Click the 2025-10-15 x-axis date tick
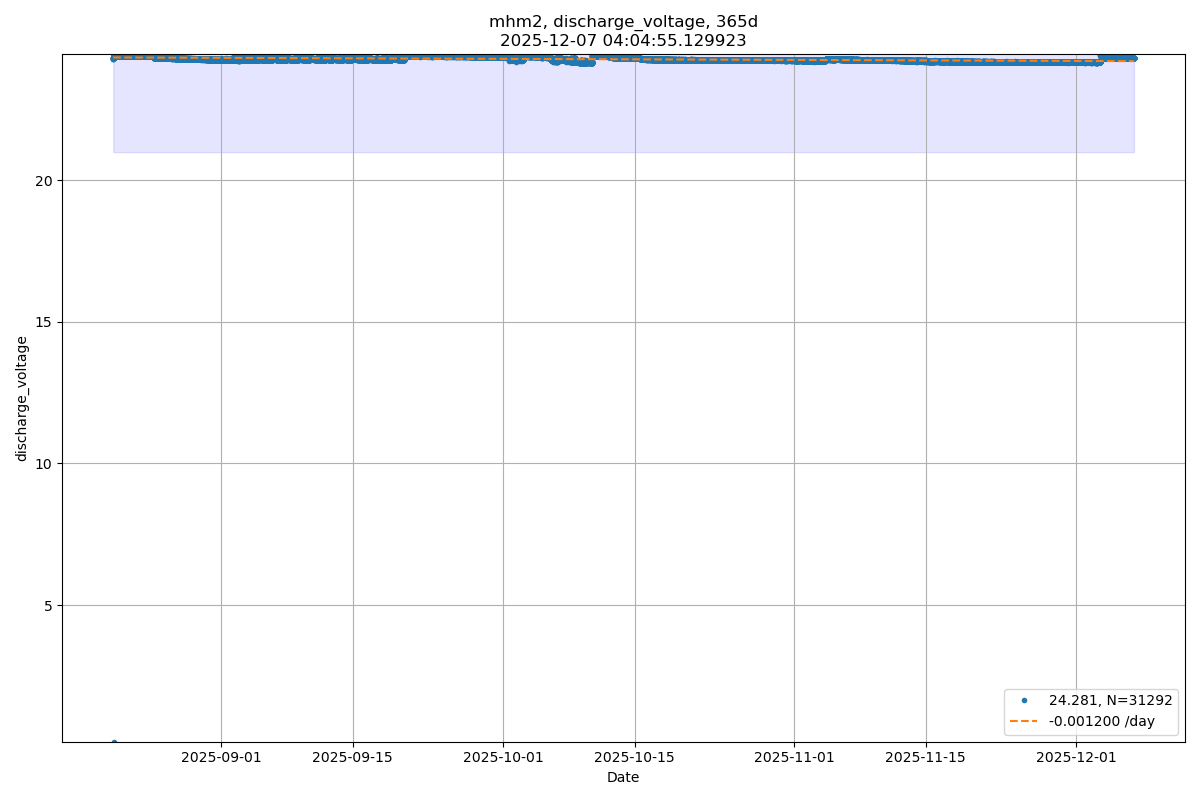 click(x=635, y=757)
